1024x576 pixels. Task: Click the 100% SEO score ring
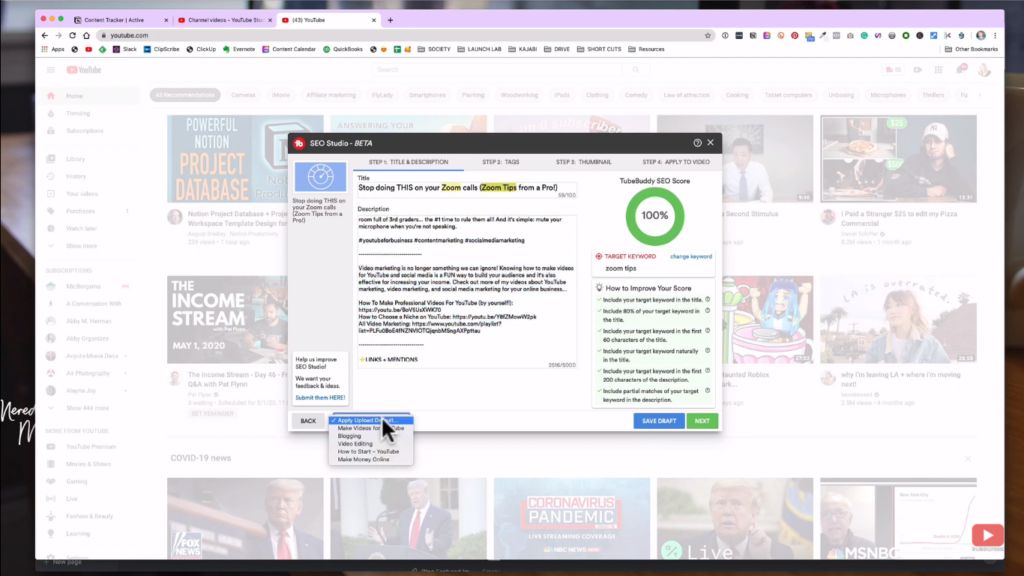[654, 216]
